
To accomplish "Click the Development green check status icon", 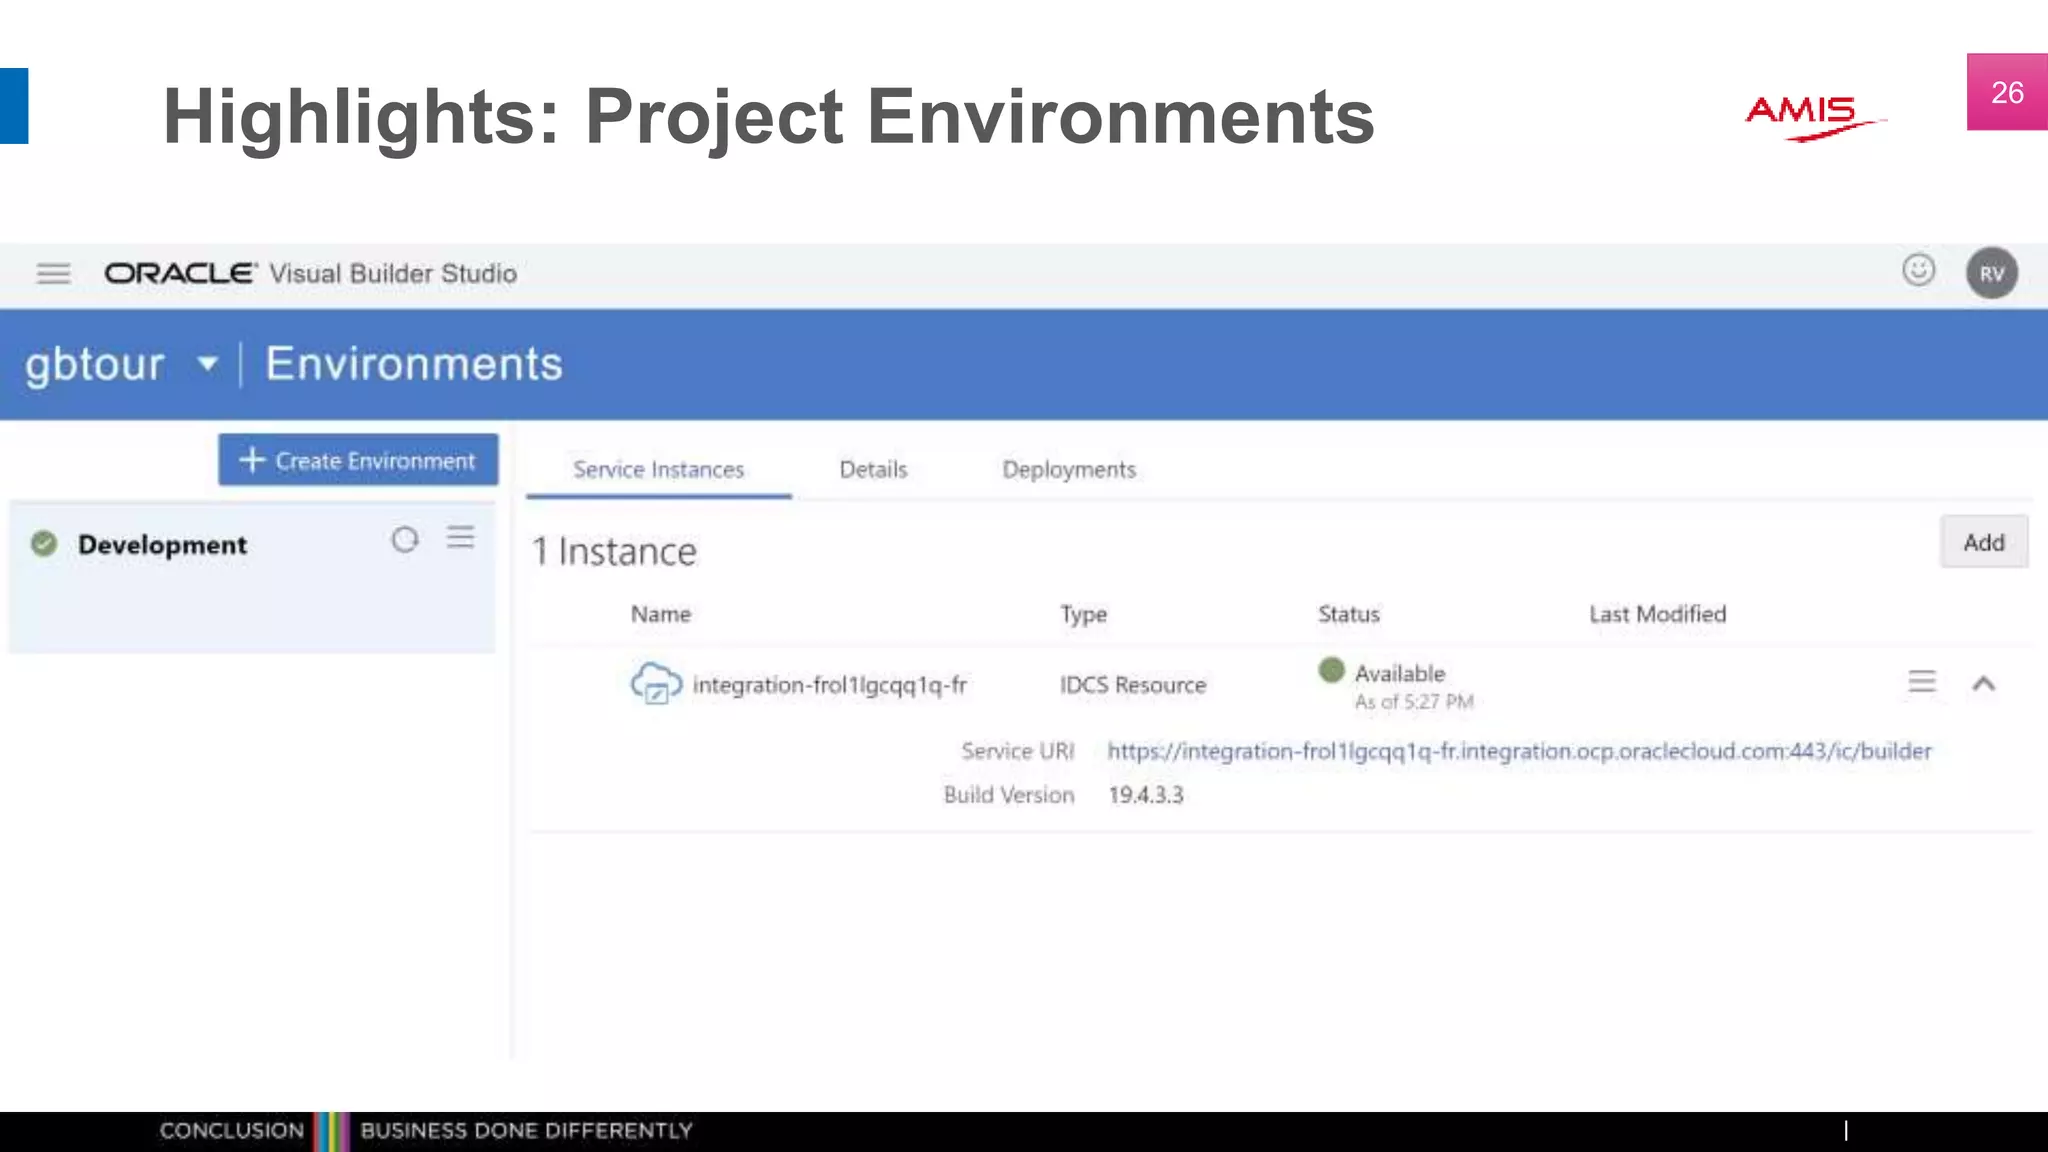I will pos(44,543).
